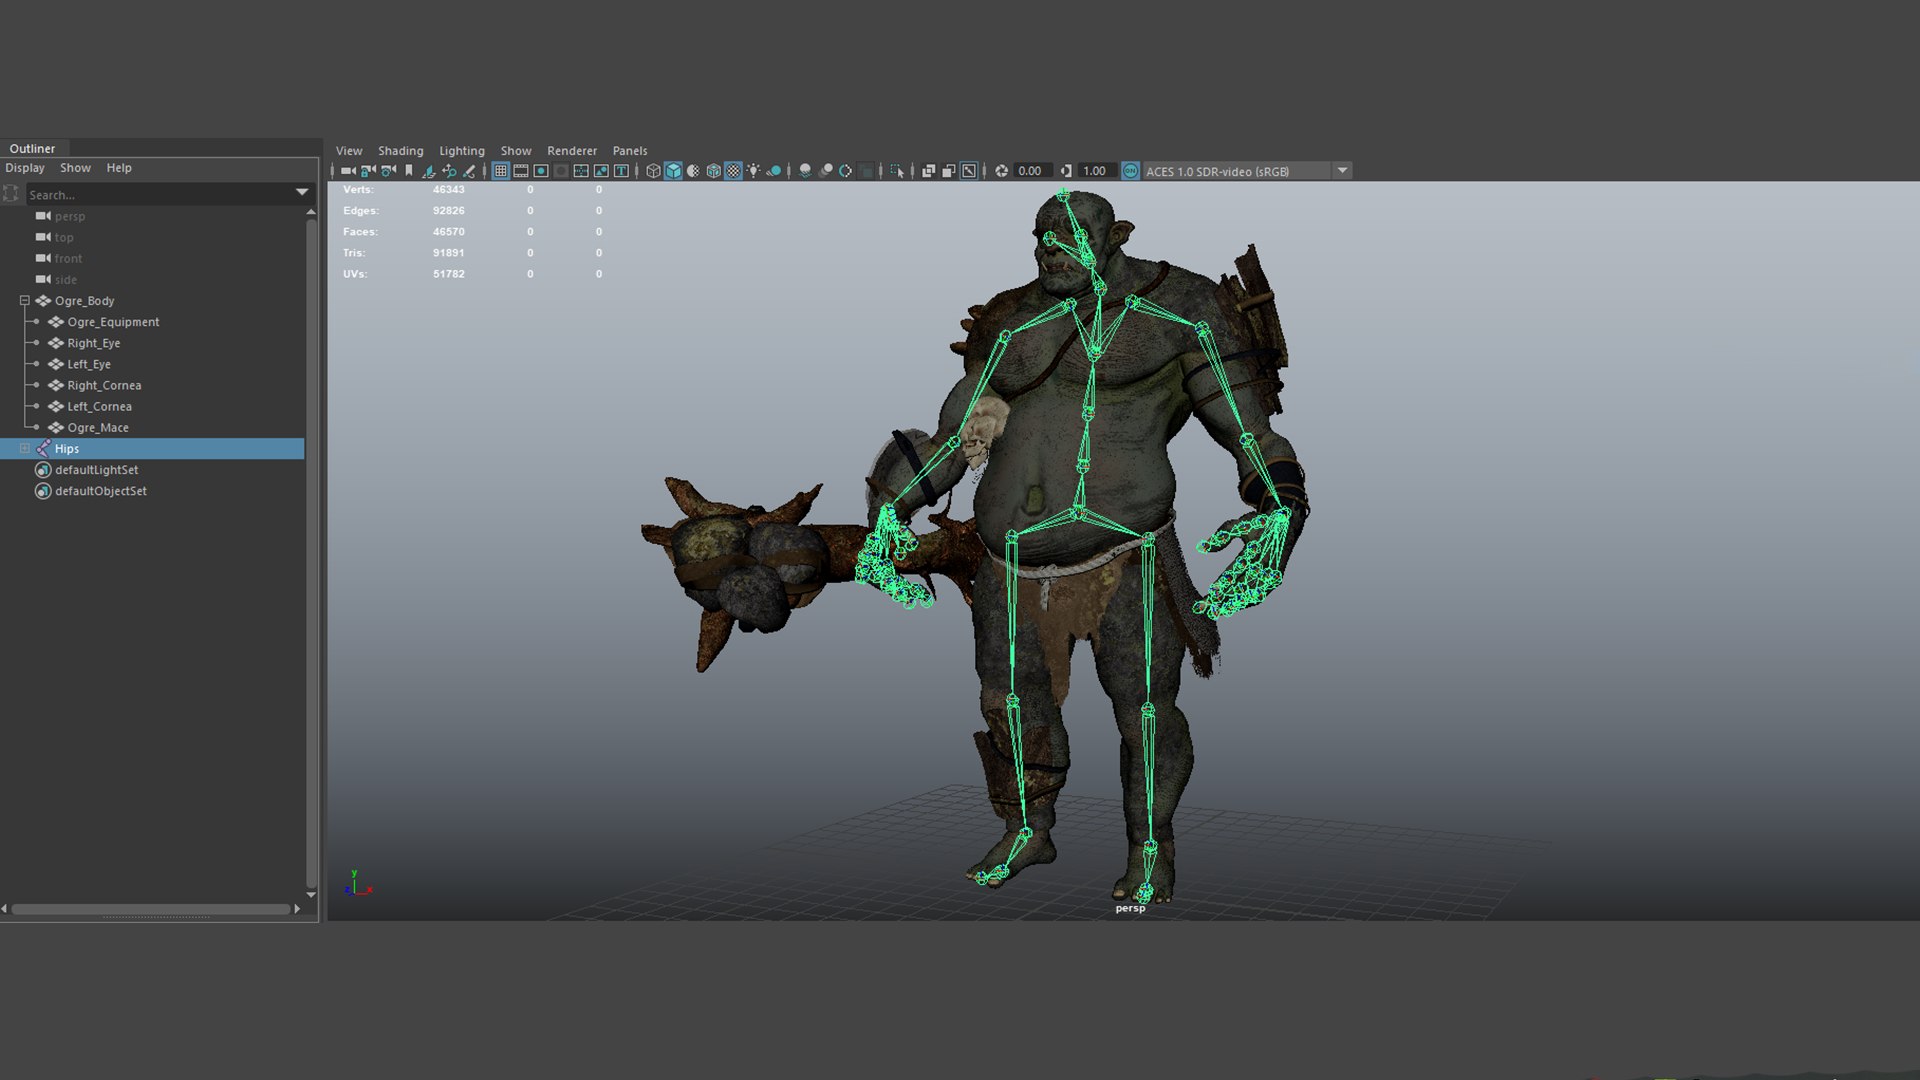Select Ogre_Mace in the Outliner

[98, 428]
